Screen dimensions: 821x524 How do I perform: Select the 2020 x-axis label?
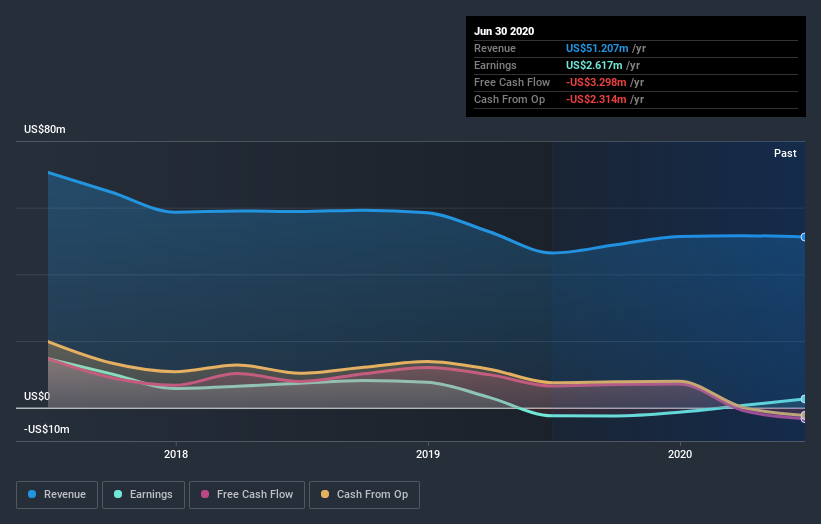tap(680, 454)
